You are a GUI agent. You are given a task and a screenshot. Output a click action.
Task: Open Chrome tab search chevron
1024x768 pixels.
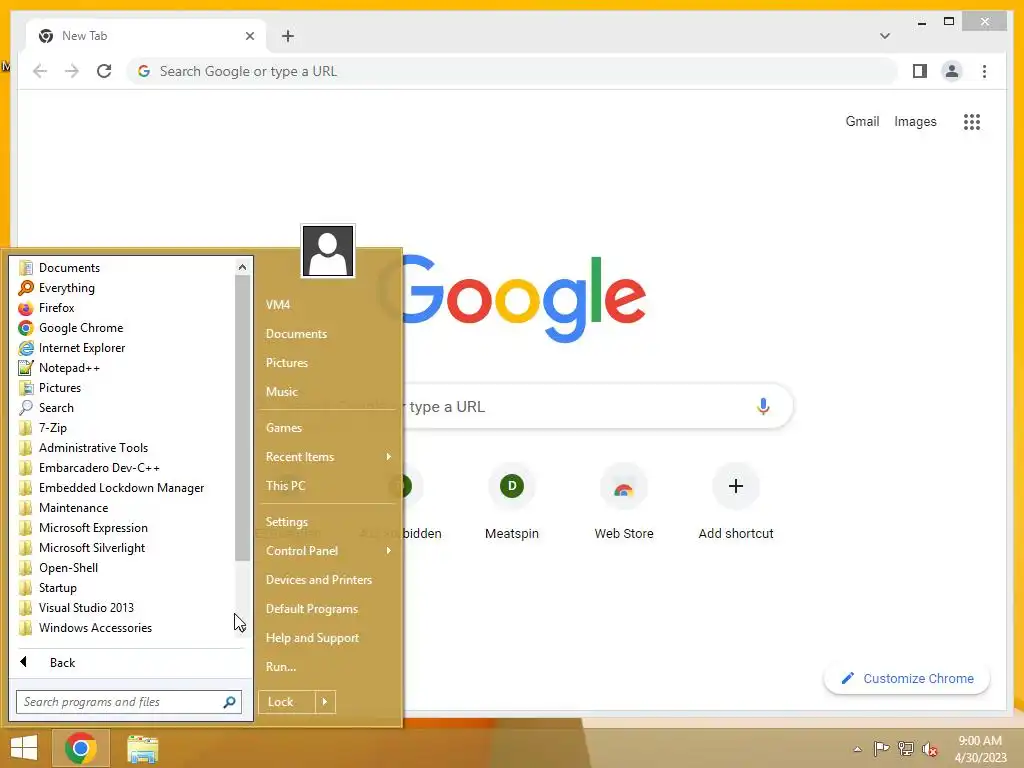pyautogui.click(x=885, y=36)
